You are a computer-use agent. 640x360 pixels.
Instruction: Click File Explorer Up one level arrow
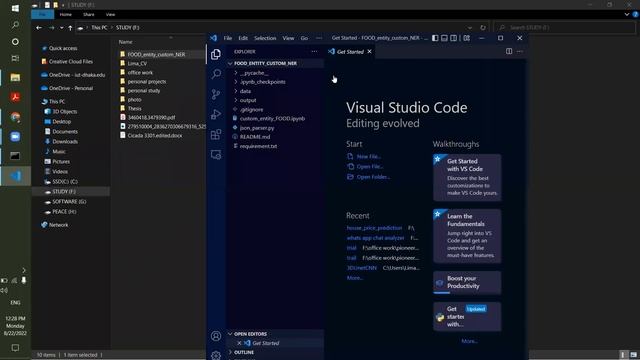pos(70,28)
